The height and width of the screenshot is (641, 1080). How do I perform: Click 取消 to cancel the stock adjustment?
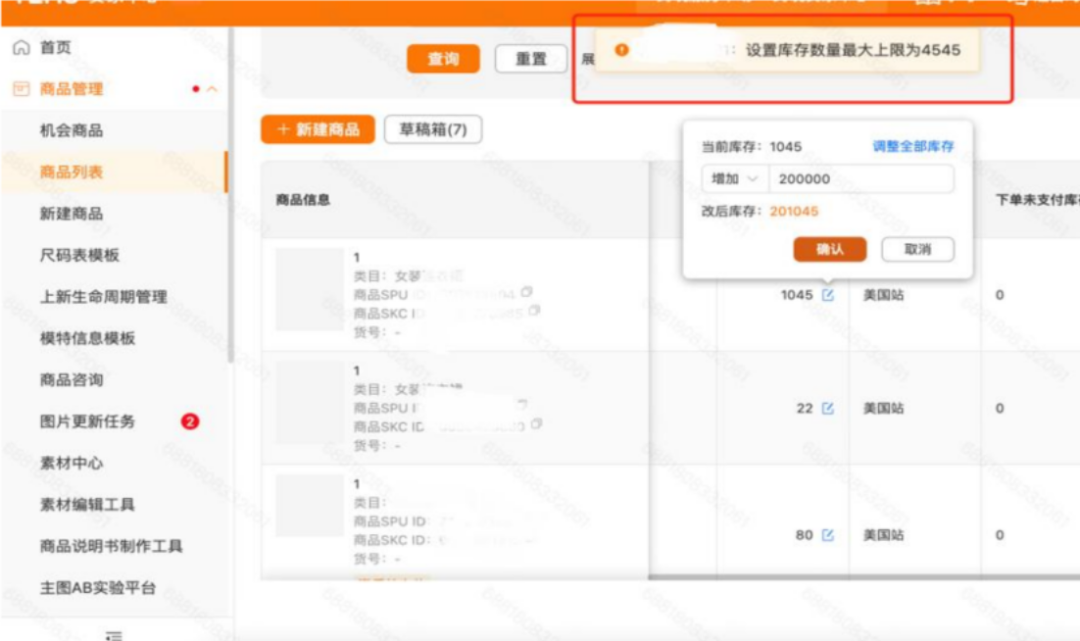[x=918, y=250]
